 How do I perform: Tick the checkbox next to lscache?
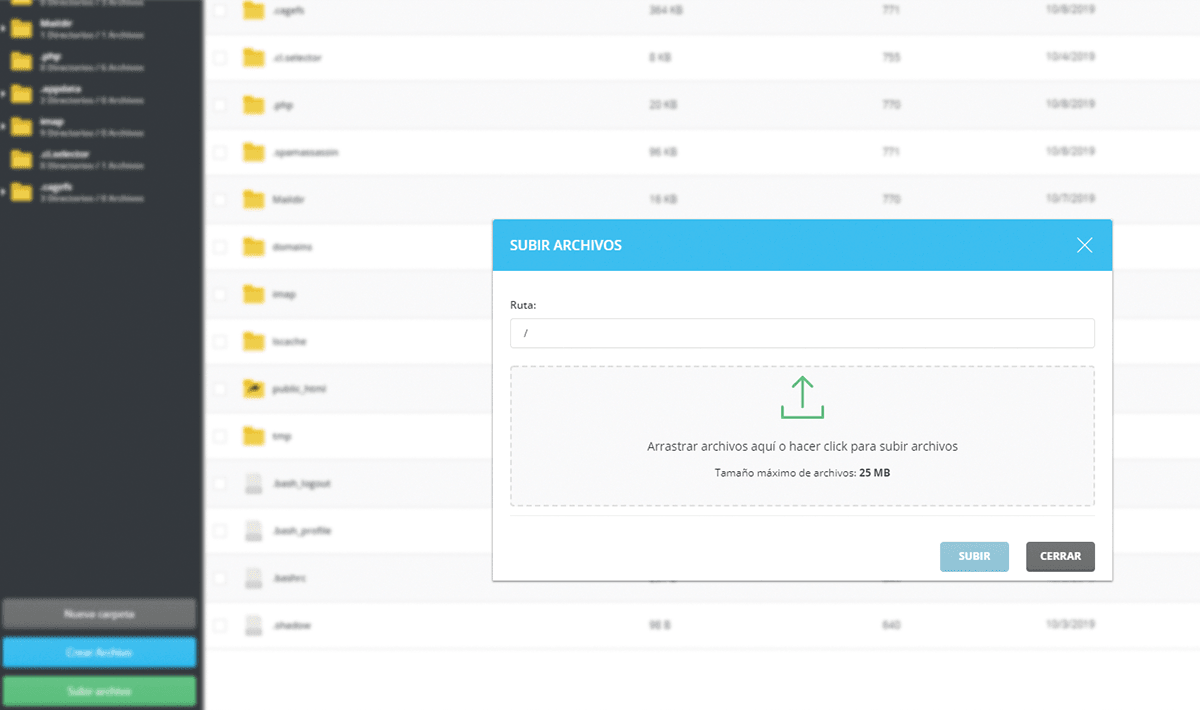[220, 341]
